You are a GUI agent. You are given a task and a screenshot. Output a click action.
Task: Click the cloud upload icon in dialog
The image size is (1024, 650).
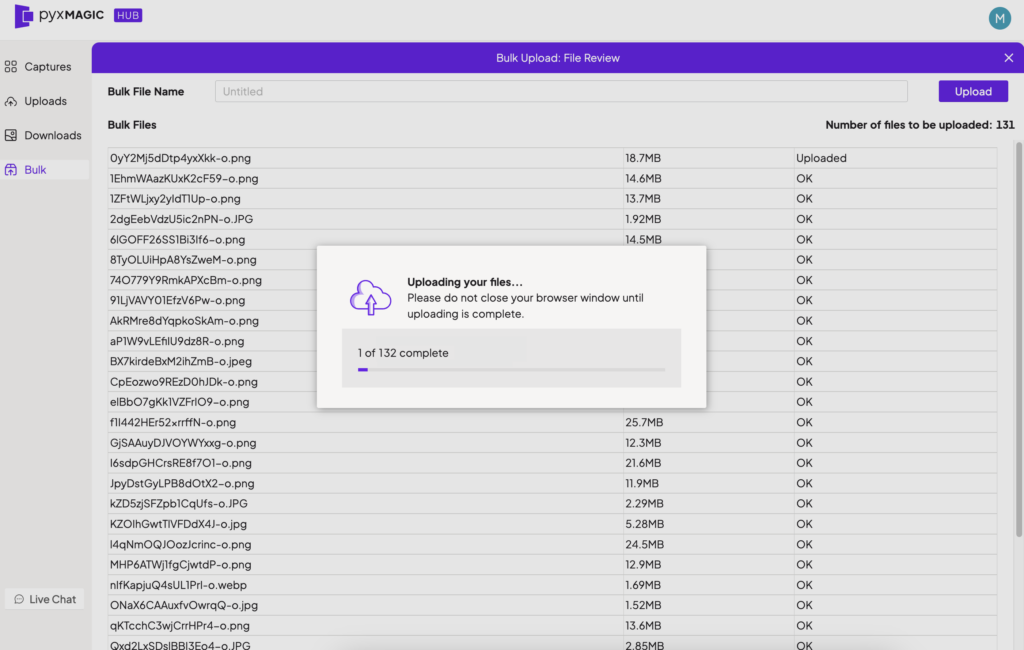click(370, 296)
